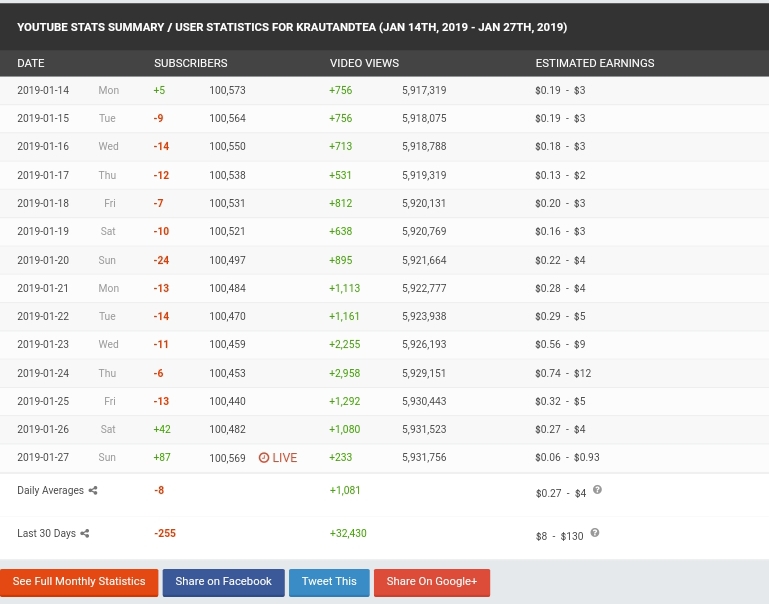769x604 pixels.
Task: Select the DATE column header
Action: pyautogui.click(x=31, y=63)
